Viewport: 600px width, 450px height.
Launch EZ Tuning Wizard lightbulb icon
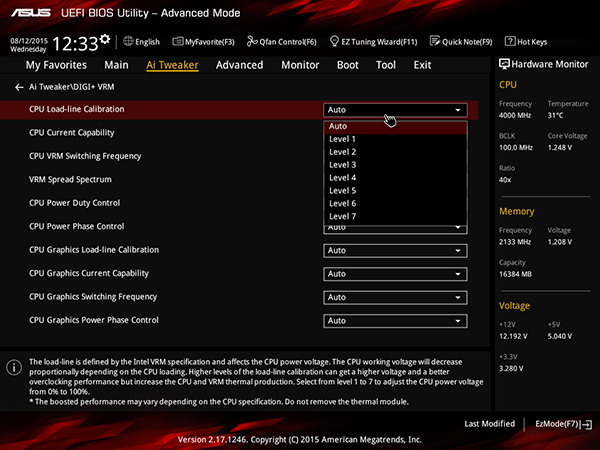click(x=334, y=41)
